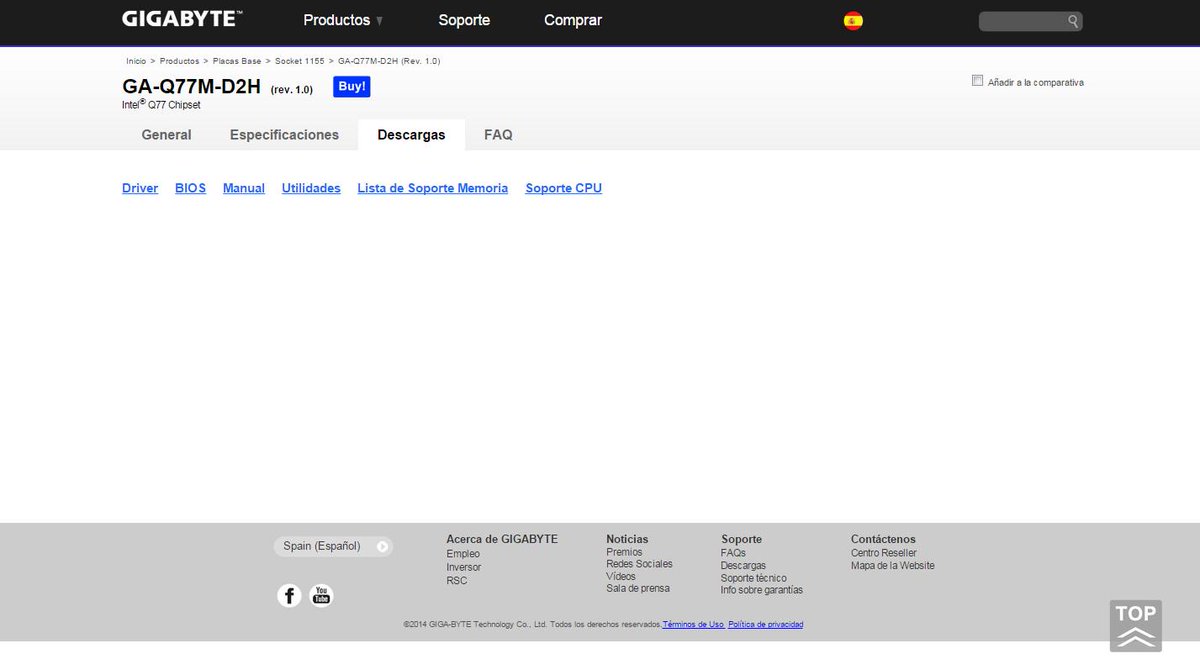Click 'Intel® Q77 Chipset' subtitle text
Image resolution: width=1200 pixels, height=659 pixels.
click(161, 103)
